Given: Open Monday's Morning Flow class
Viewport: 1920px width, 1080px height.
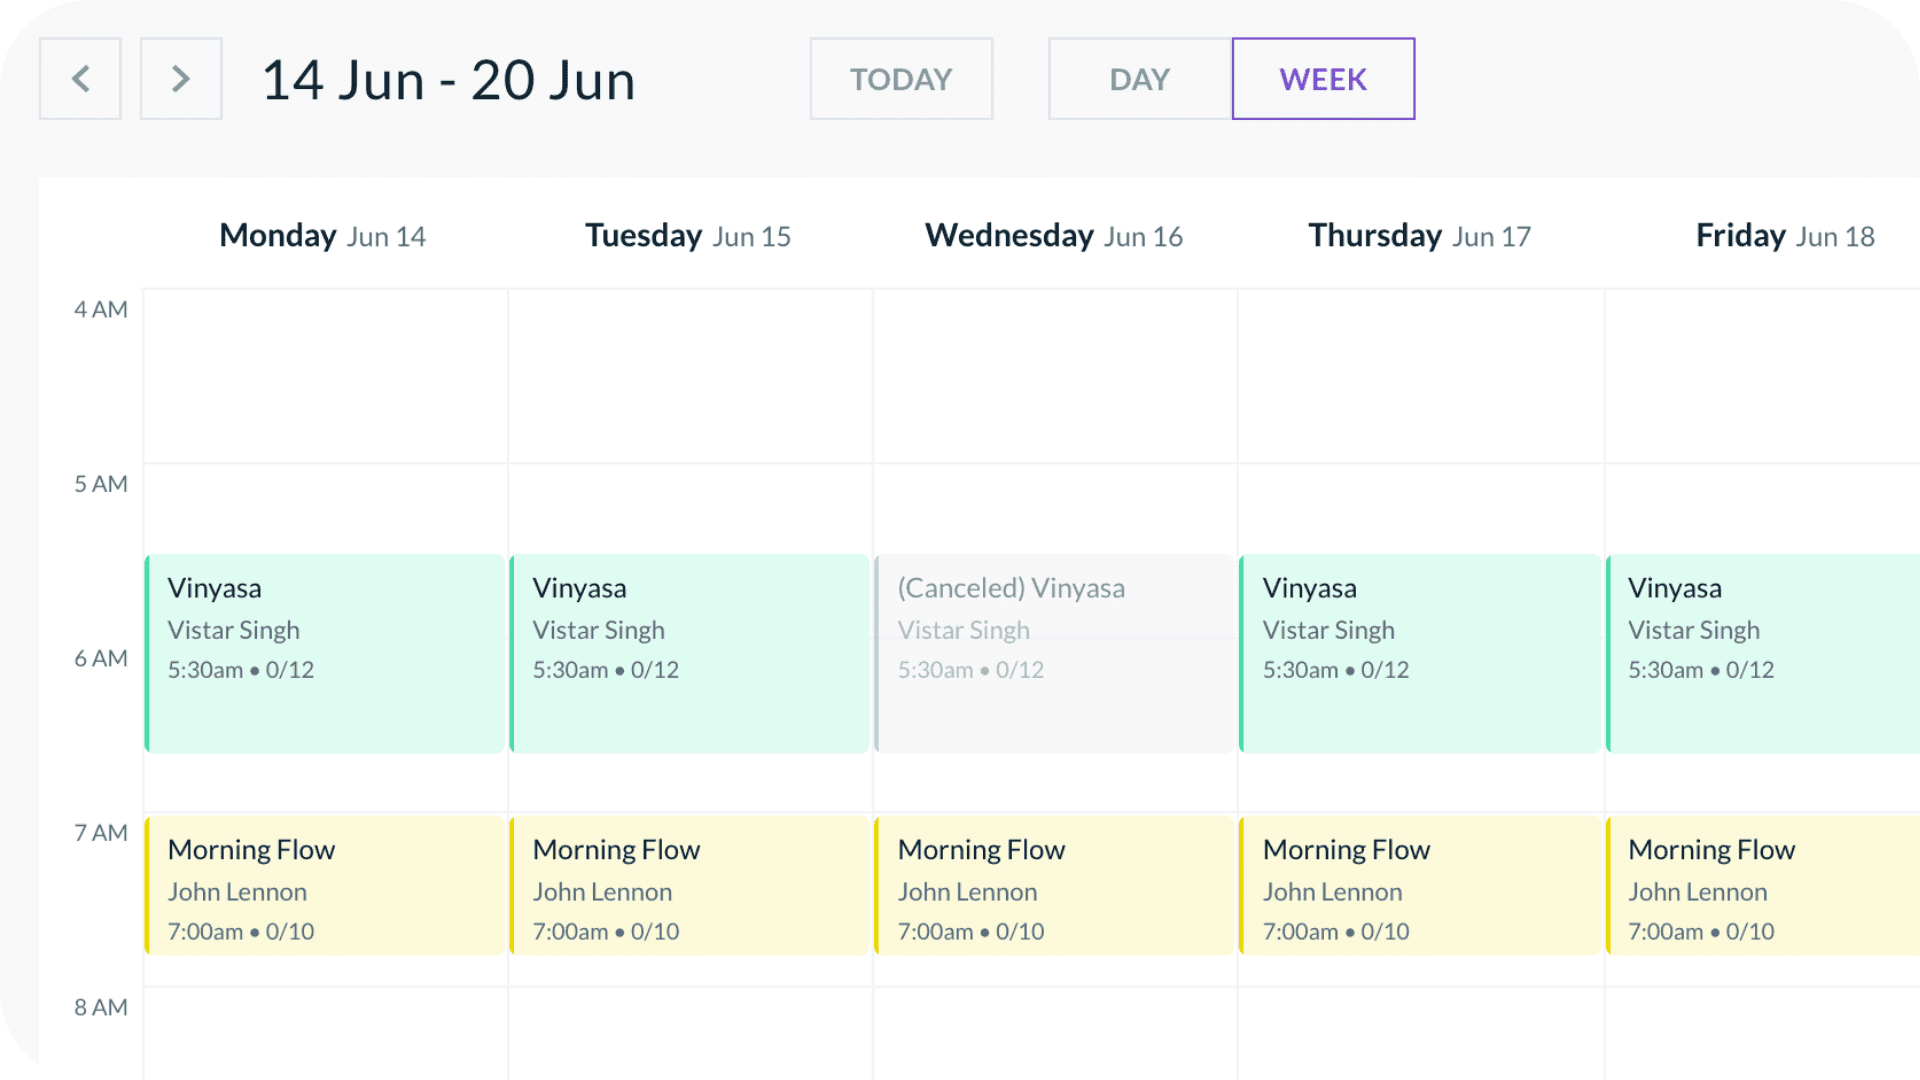Looking at the screenshot, I should (x=325, y=886).
